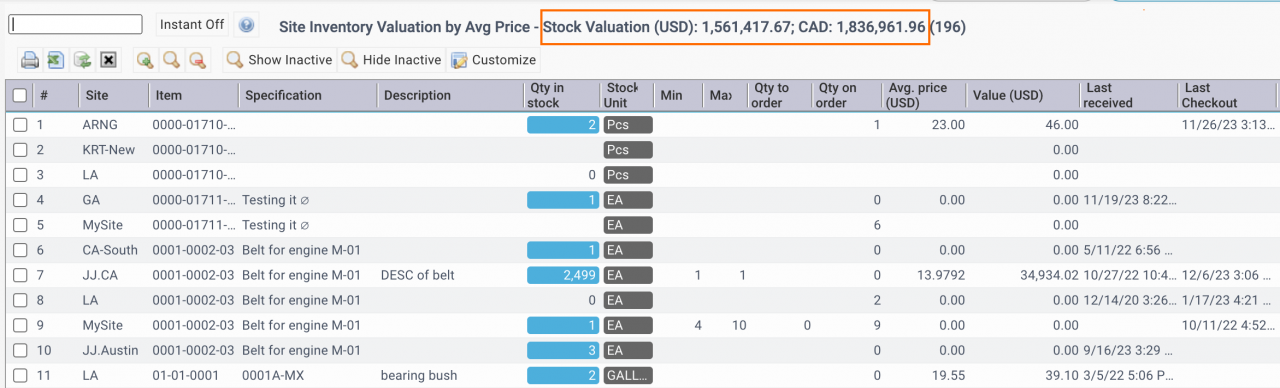The image size is (1280, 388).
Task: Toggle the Instant Off button
Action: point(192,25)
